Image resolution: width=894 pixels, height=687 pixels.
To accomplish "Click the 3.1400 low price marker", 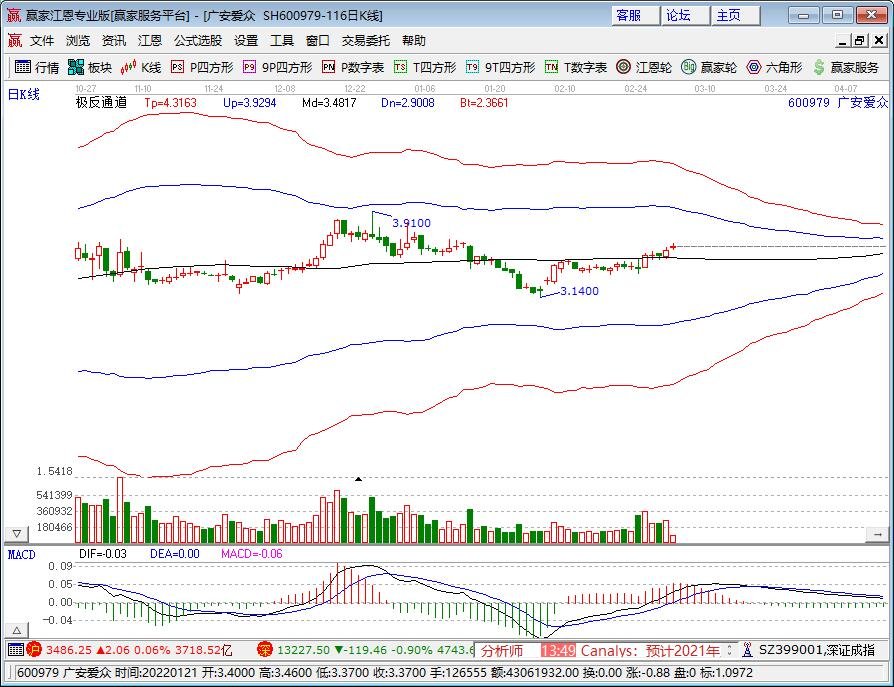I will point(579,291).
